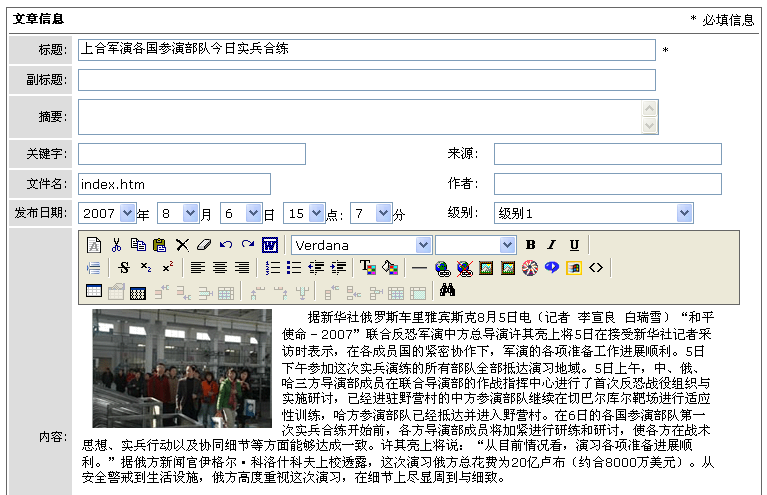Image resolution: width=767 pixels, height=495 pixels.
Task: Toggle bold formatting
Action: [x=530, y=245]
